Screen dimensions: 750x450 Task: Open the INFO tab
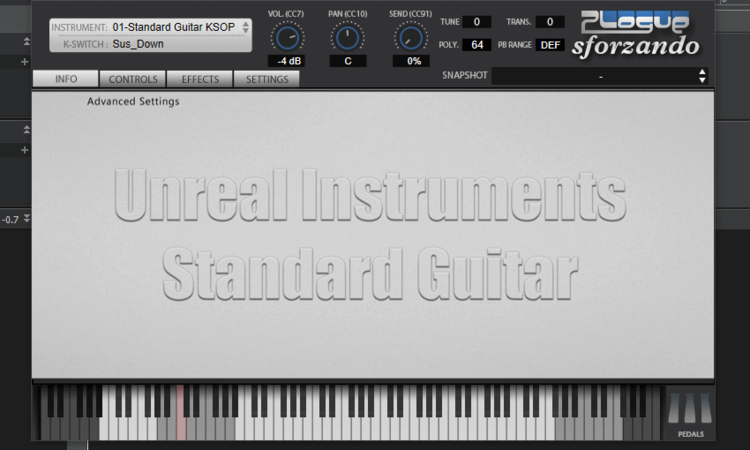click(x=66, y=79)
